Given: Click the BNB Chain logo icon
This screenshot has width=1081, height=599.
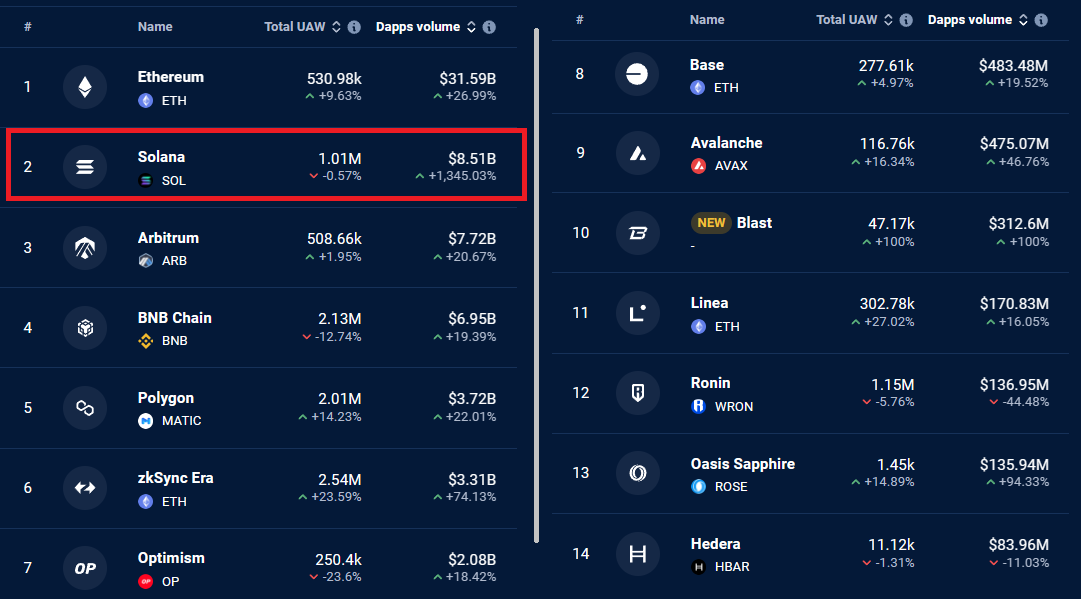Looking at the screenshot, I should [x=85, y=327].
